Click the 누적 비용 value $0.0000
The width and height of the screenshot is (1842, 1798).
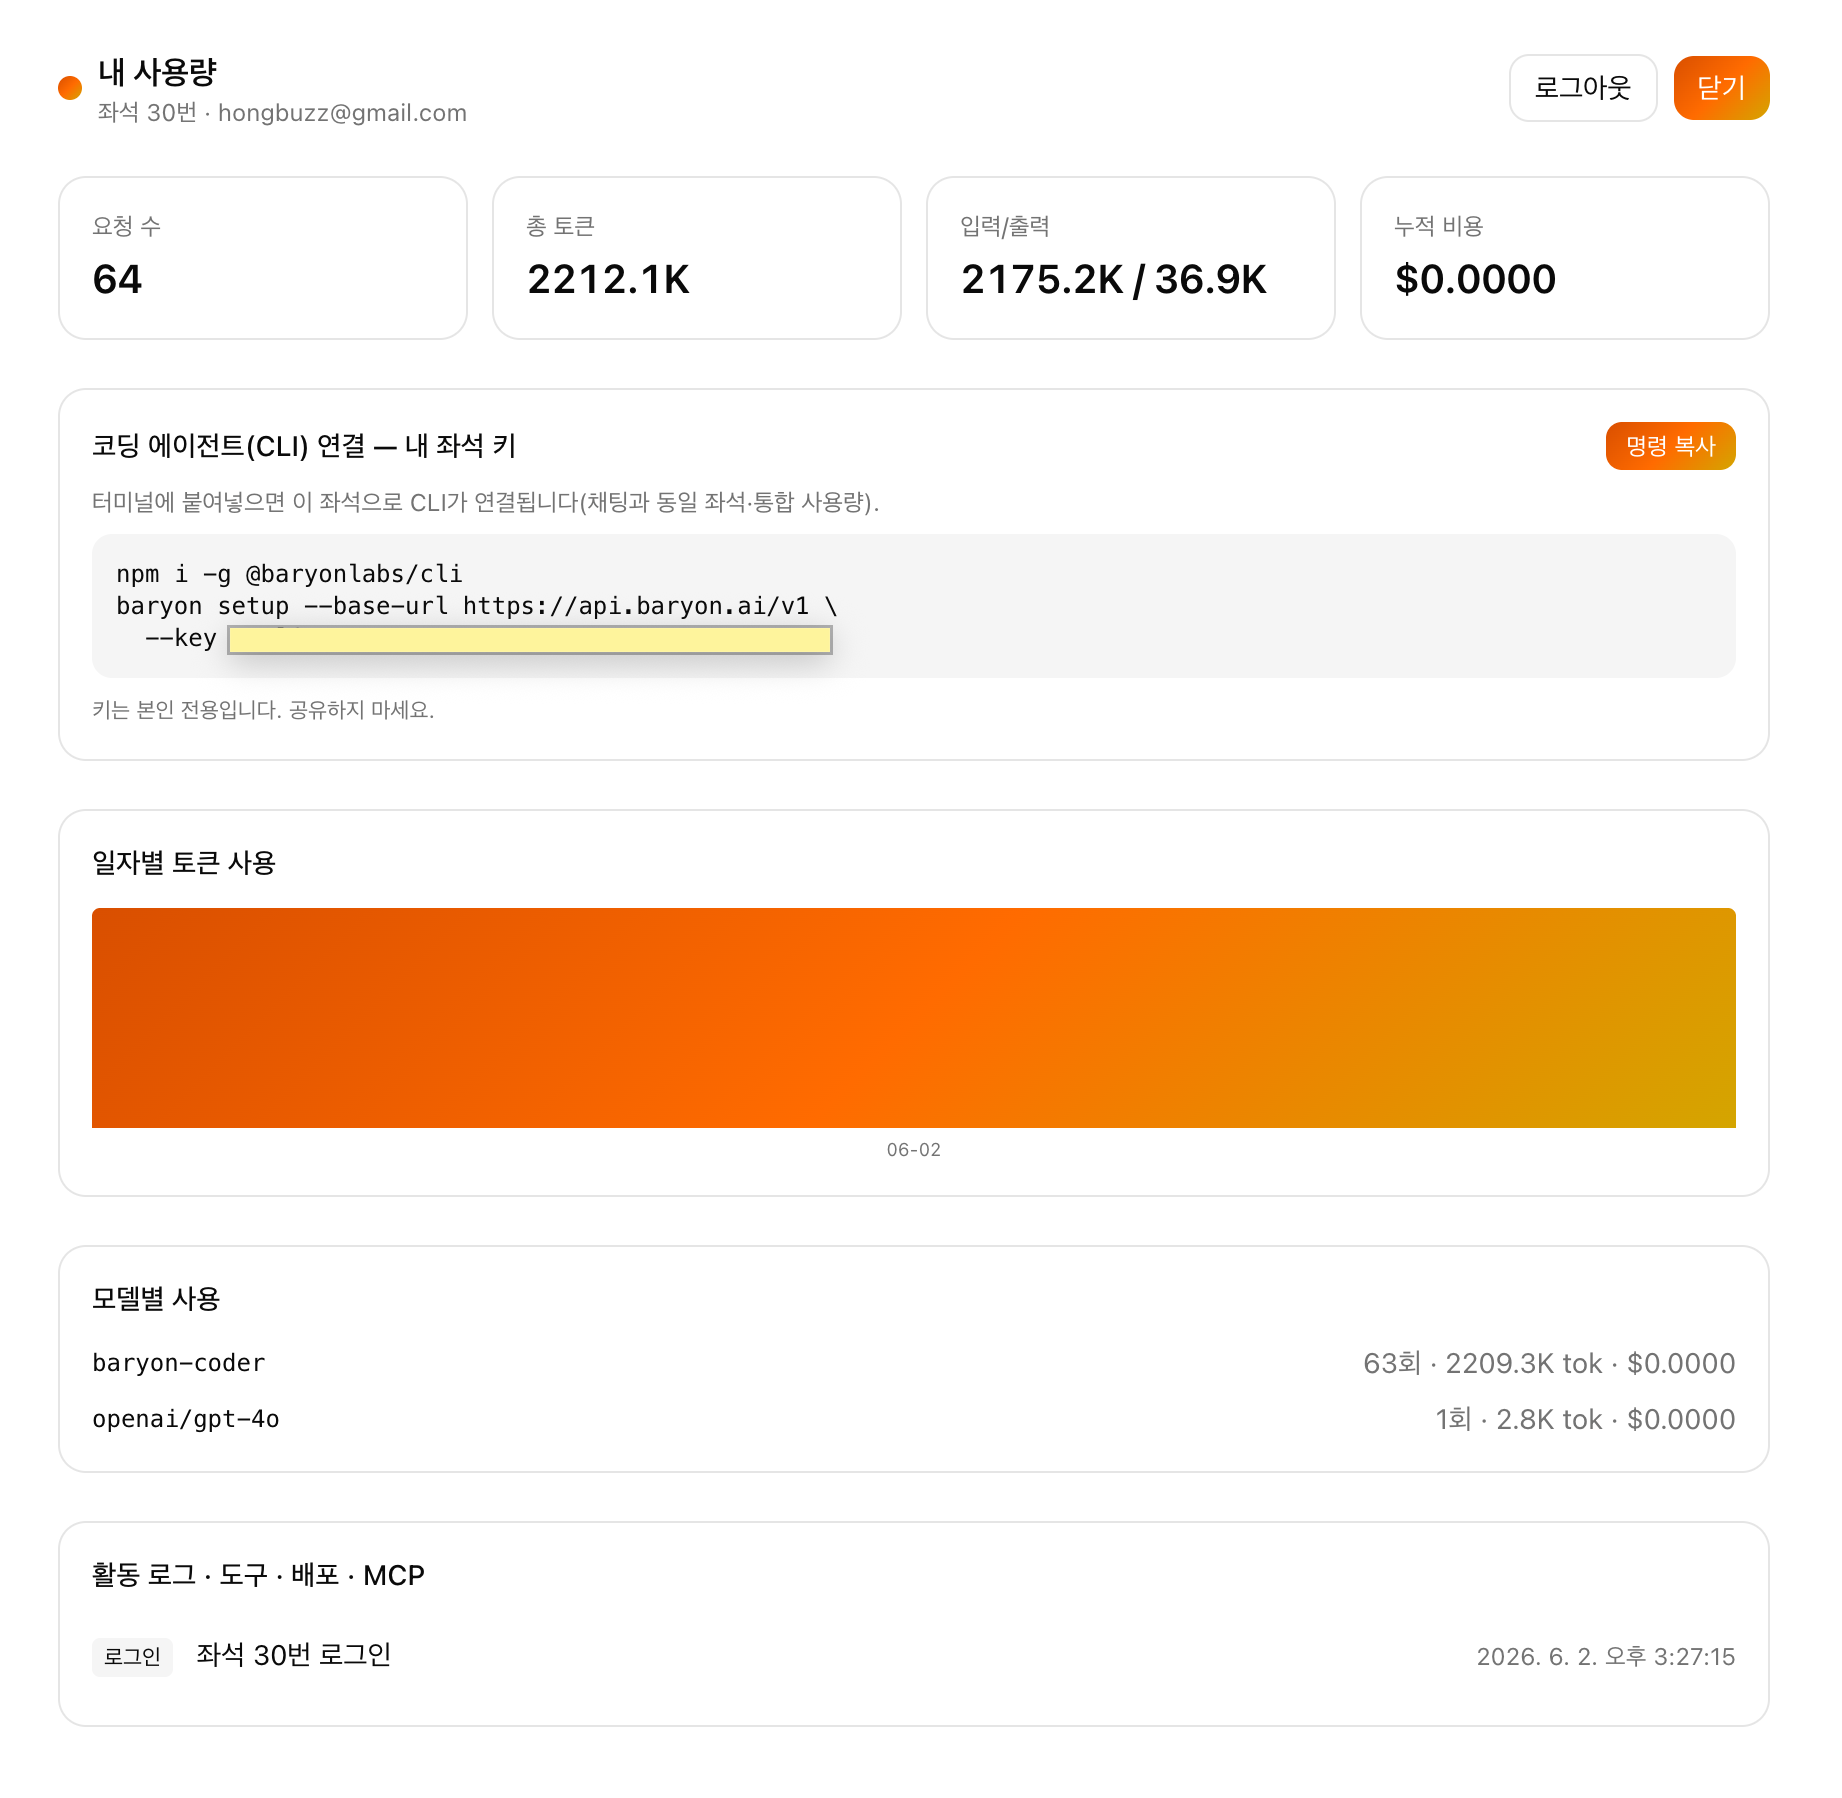point(1475,279)
